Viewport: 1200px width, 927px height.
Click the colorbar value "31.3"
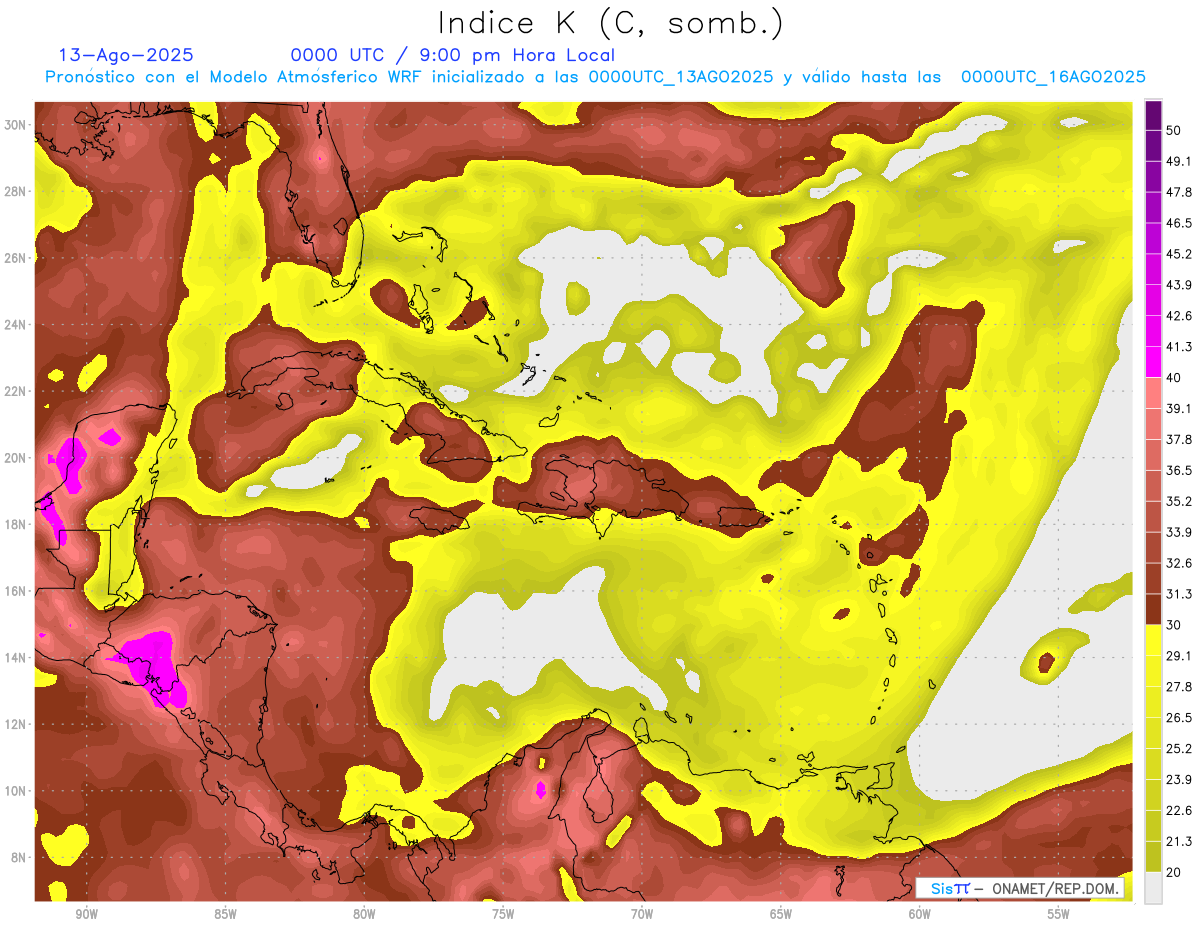tap(1179, 594)
